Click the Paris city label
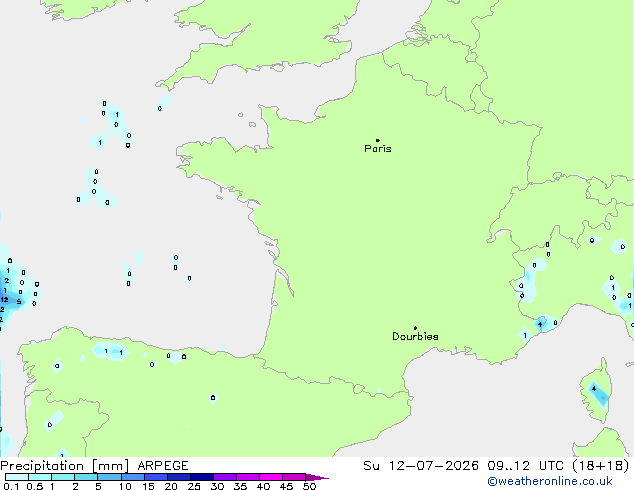Viewport: 634px width, 490px height. 378,149
